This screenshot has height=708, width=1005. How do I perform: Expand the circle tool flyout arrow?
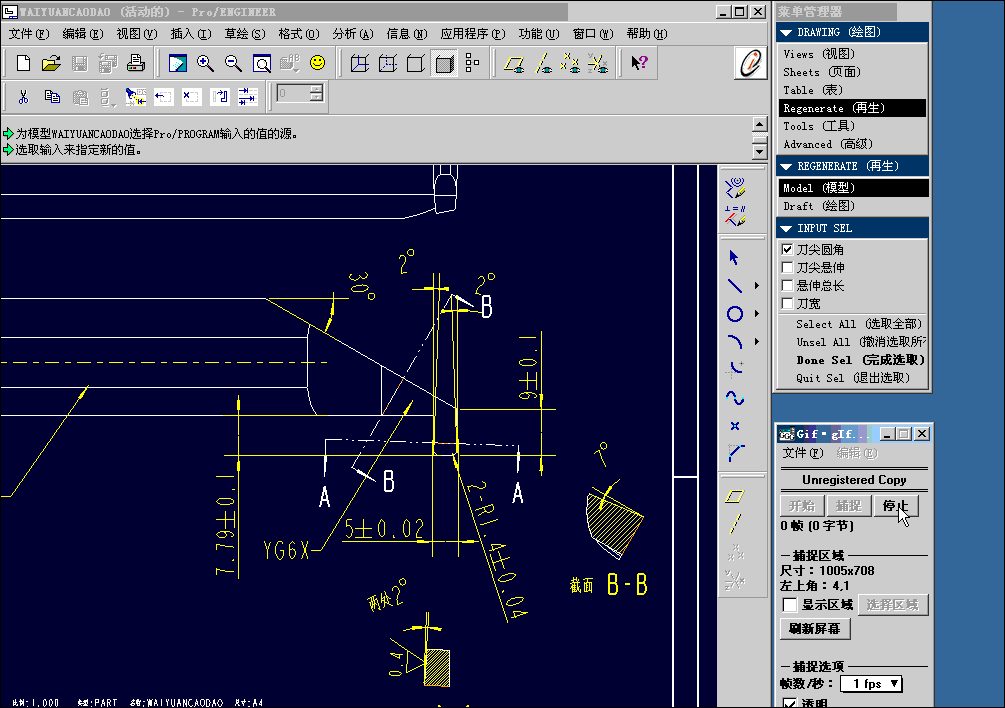[757, 314]
